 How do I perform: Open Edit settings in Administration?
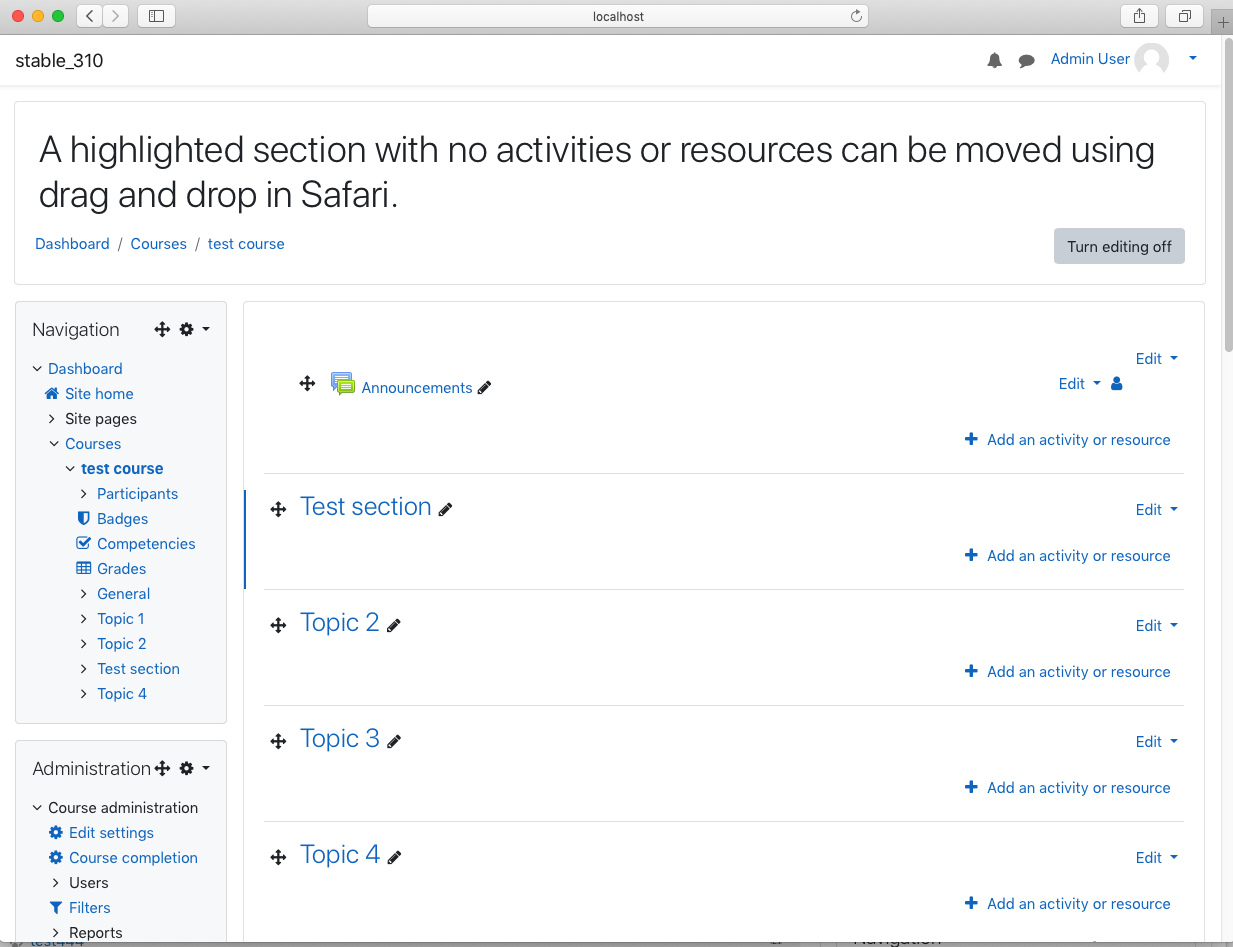pyautogui.click(x=111, y=833)
